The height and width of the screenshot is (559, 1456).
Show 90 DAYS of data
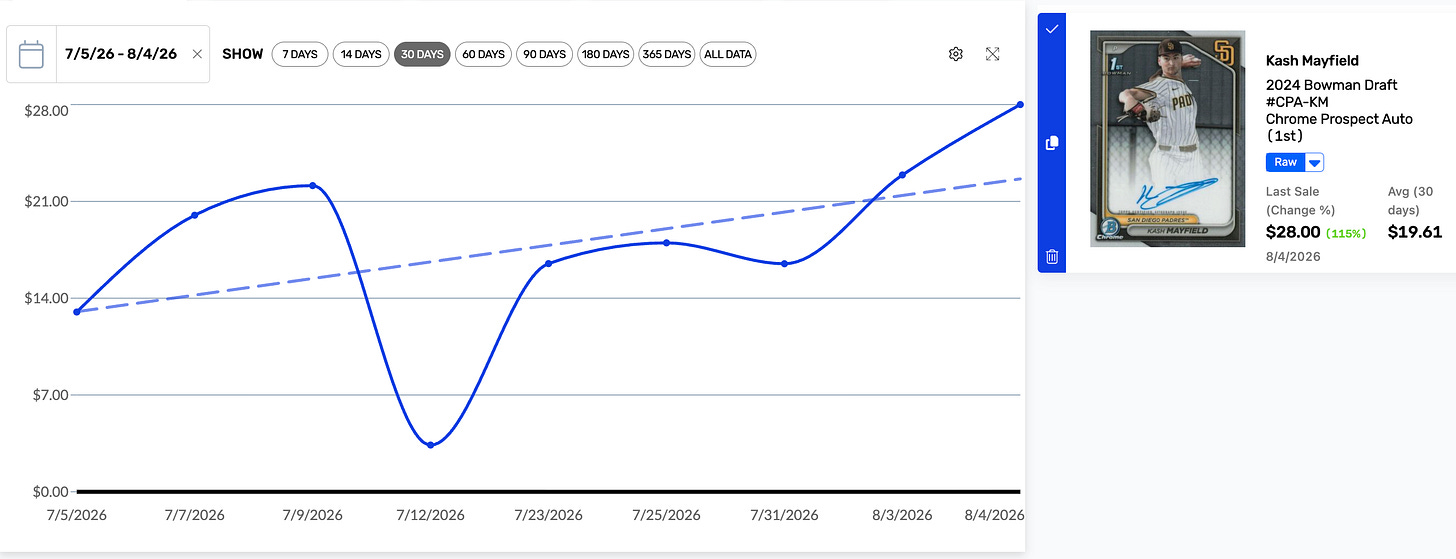(x=545, y=54)
